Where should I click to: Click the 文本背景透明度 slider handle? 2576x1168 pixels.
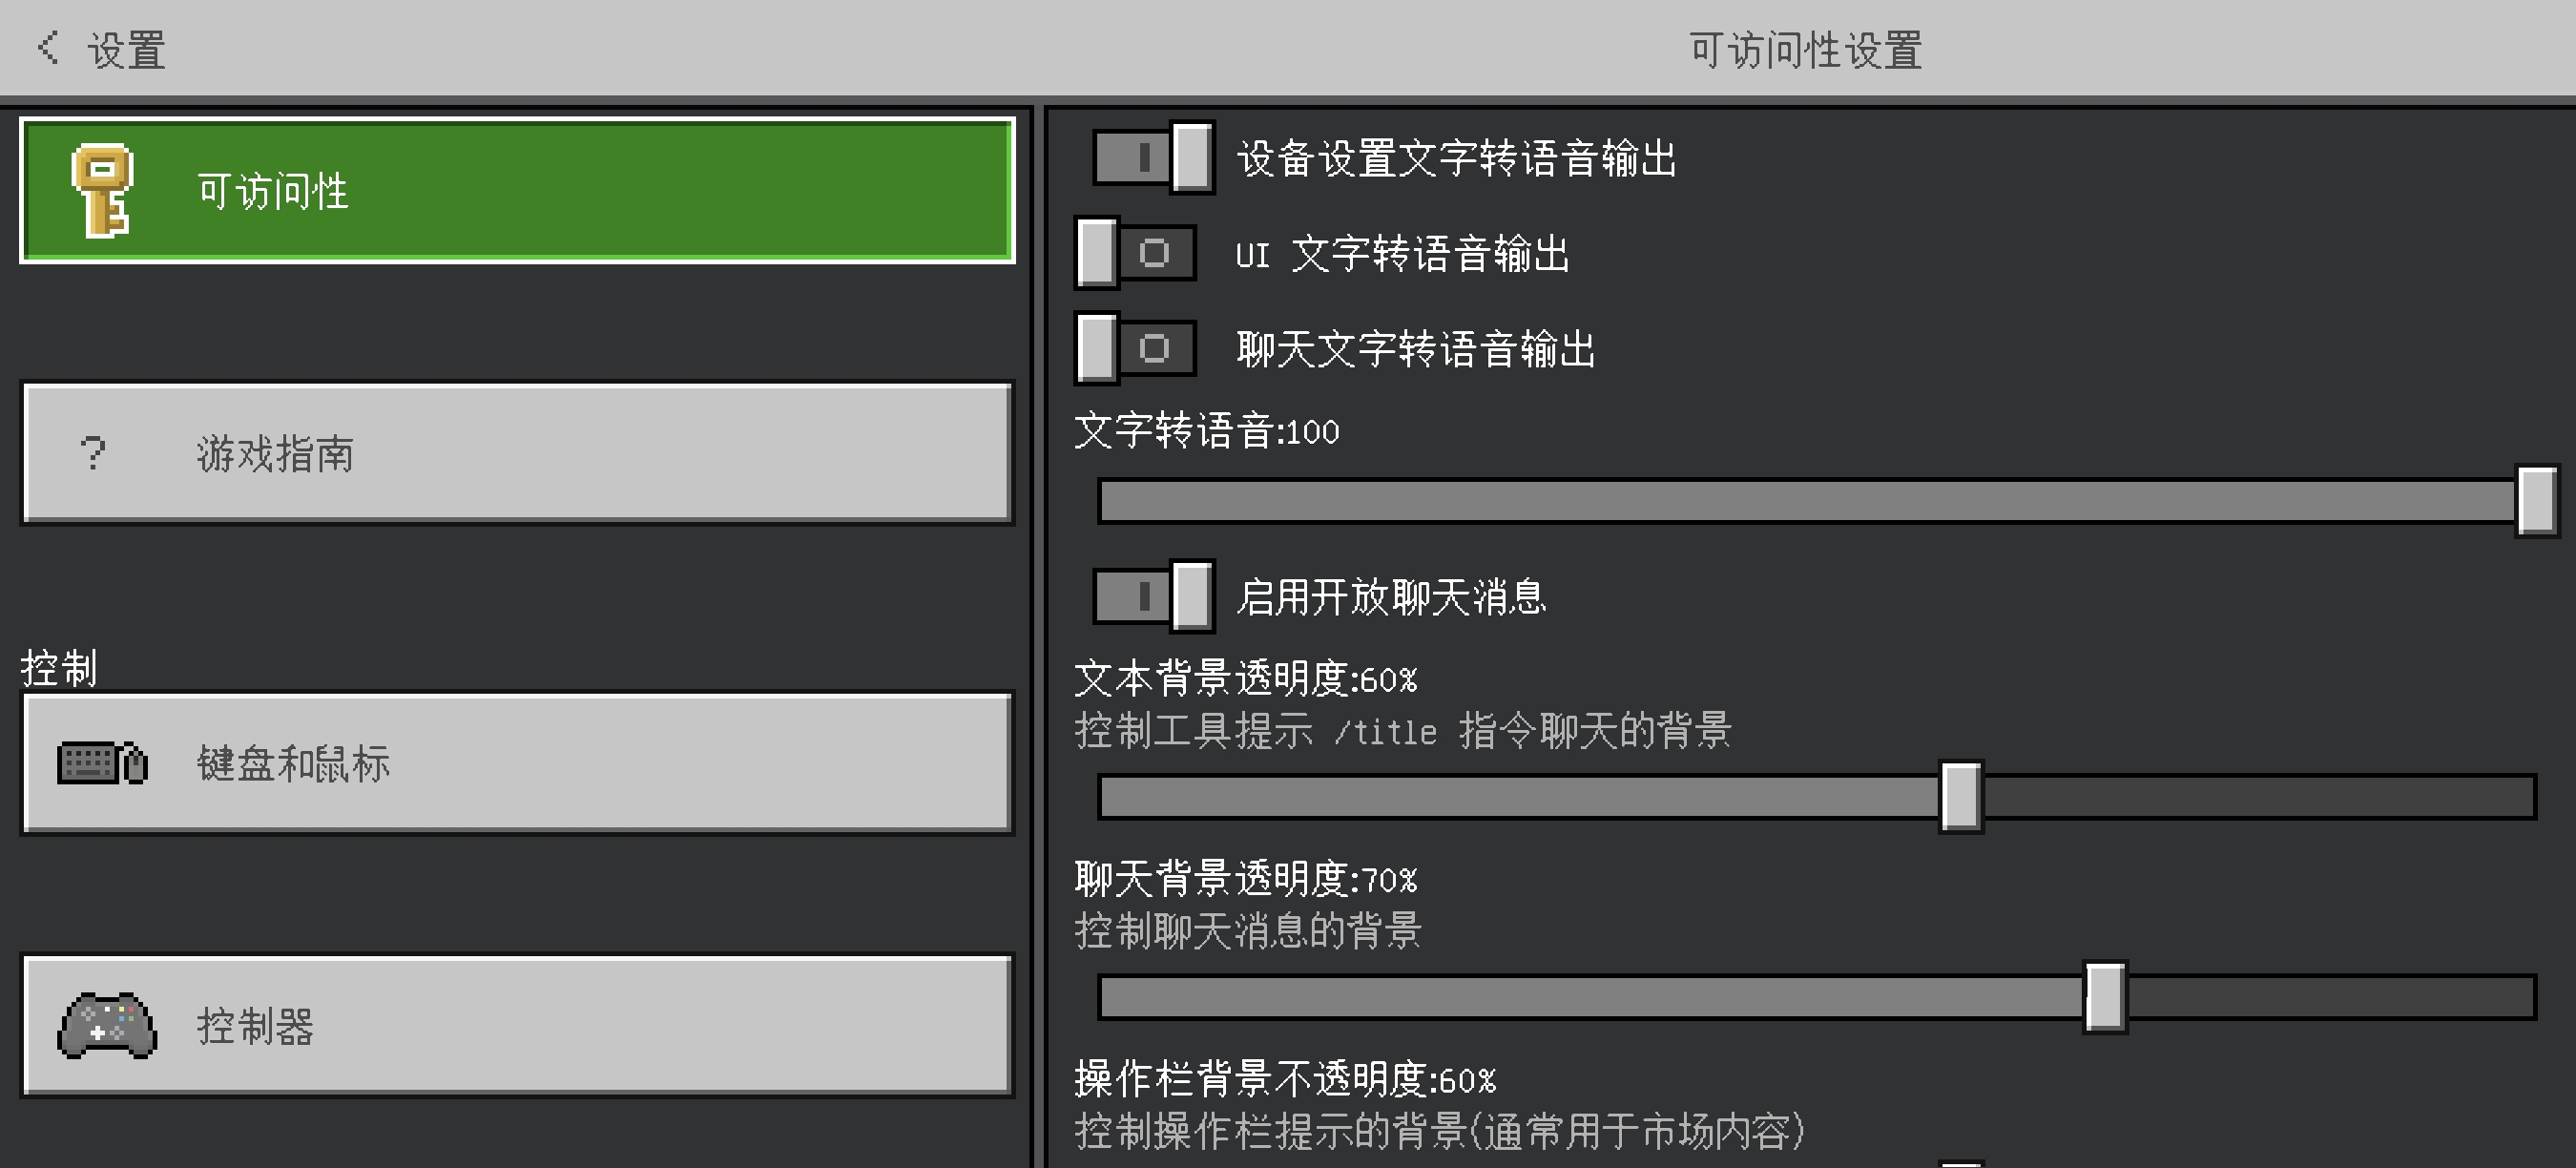[x=1960, y=797]
